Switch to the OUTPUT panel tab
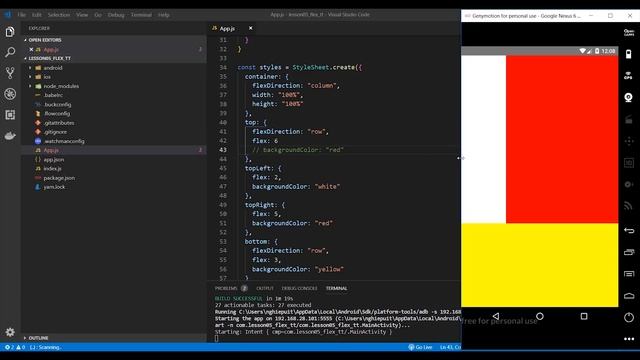This screenshot has width=640, height=360. [265, 288]
